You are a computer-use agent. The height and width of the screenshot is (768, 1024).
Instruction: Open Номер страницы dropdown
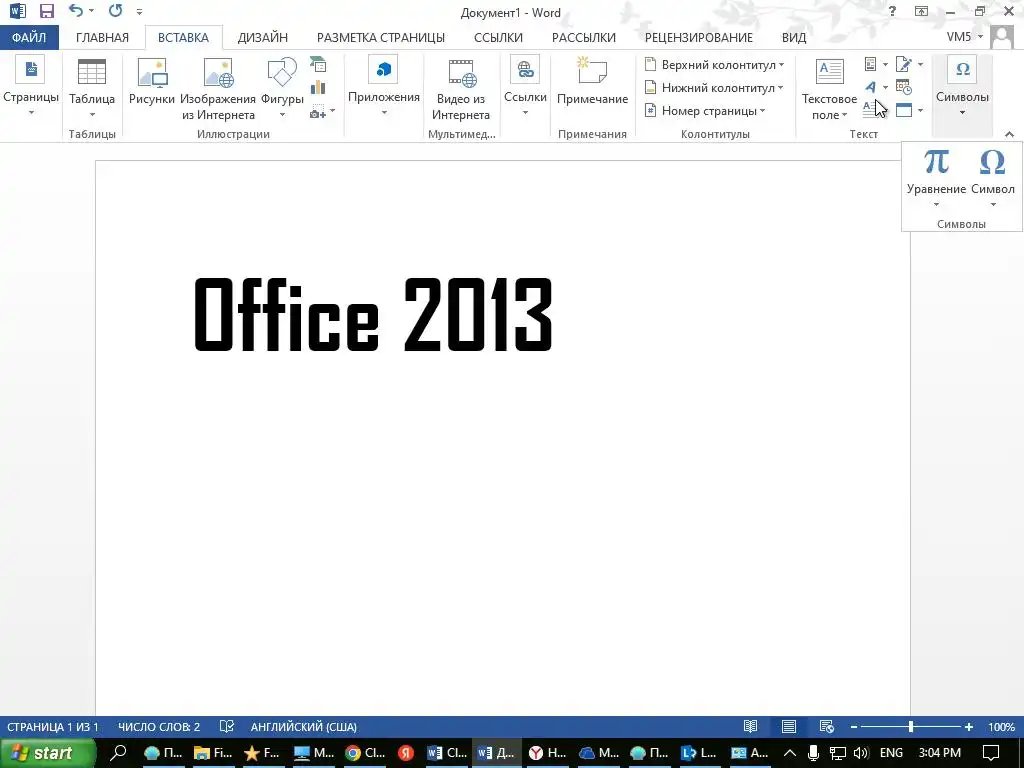tap(705, 110)
